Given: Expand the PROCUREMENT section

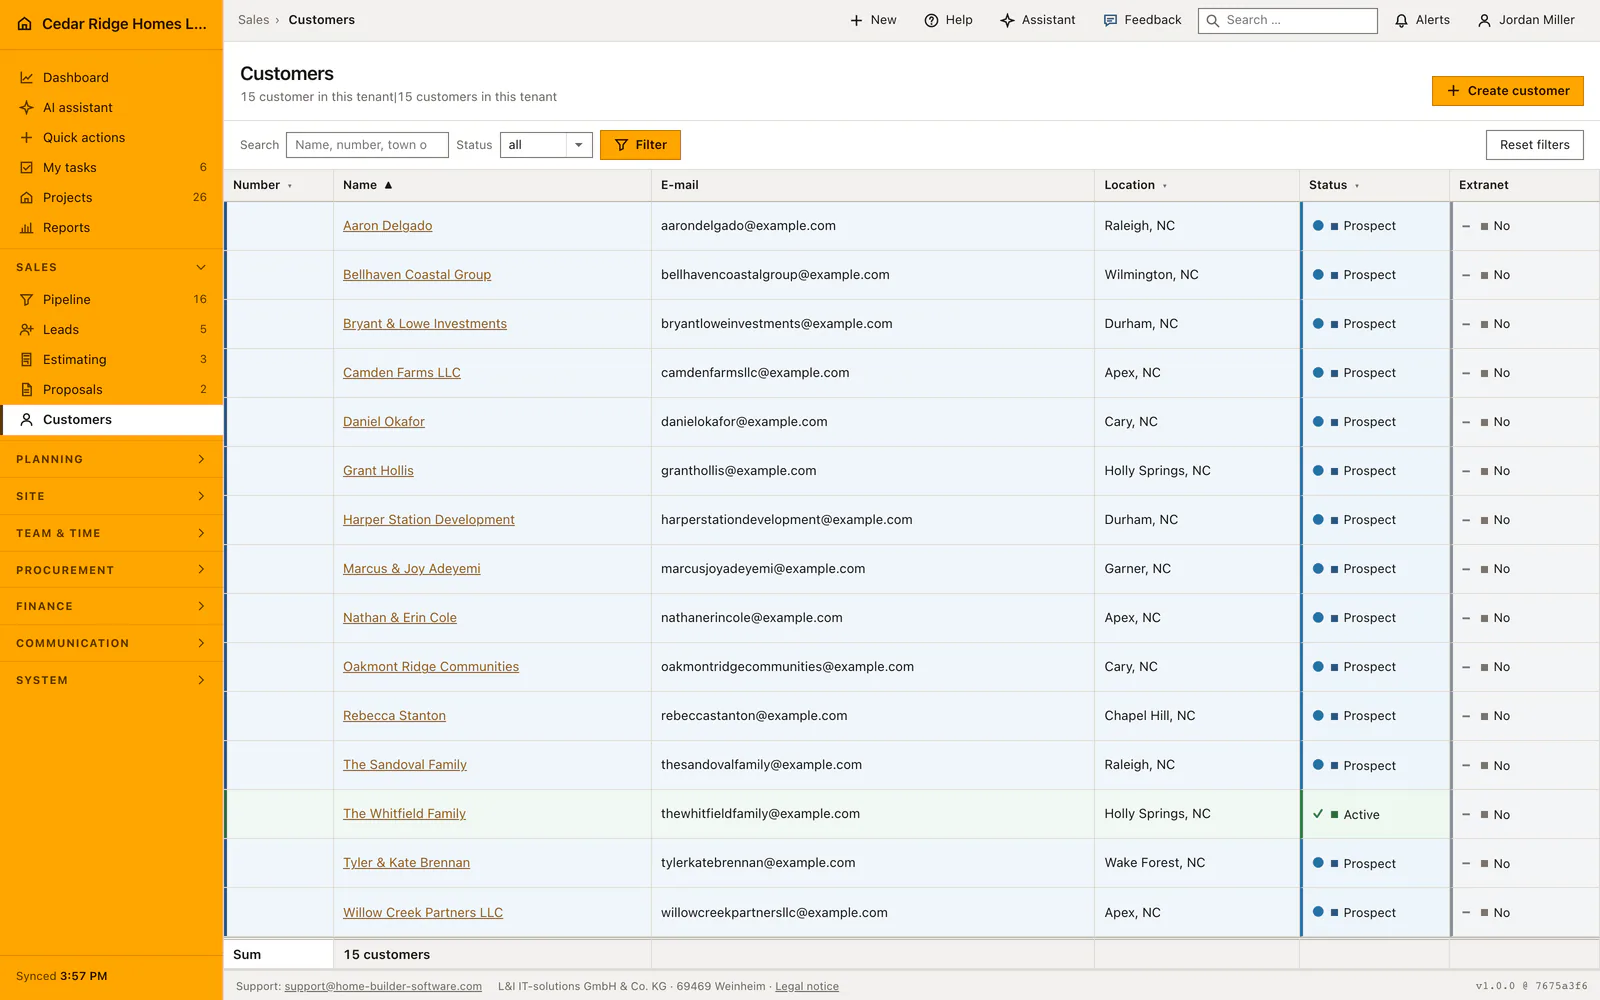Looking at the screenshot, I should pyautogui.click(x=111, y=570).
